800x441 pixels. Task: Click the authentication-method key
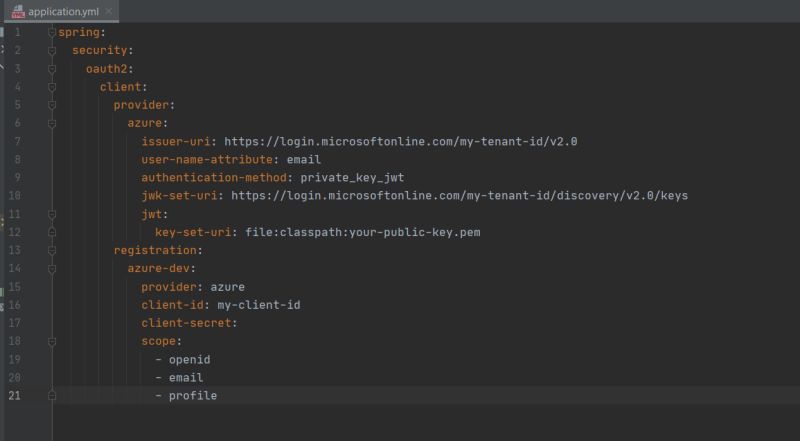[214, 178]
